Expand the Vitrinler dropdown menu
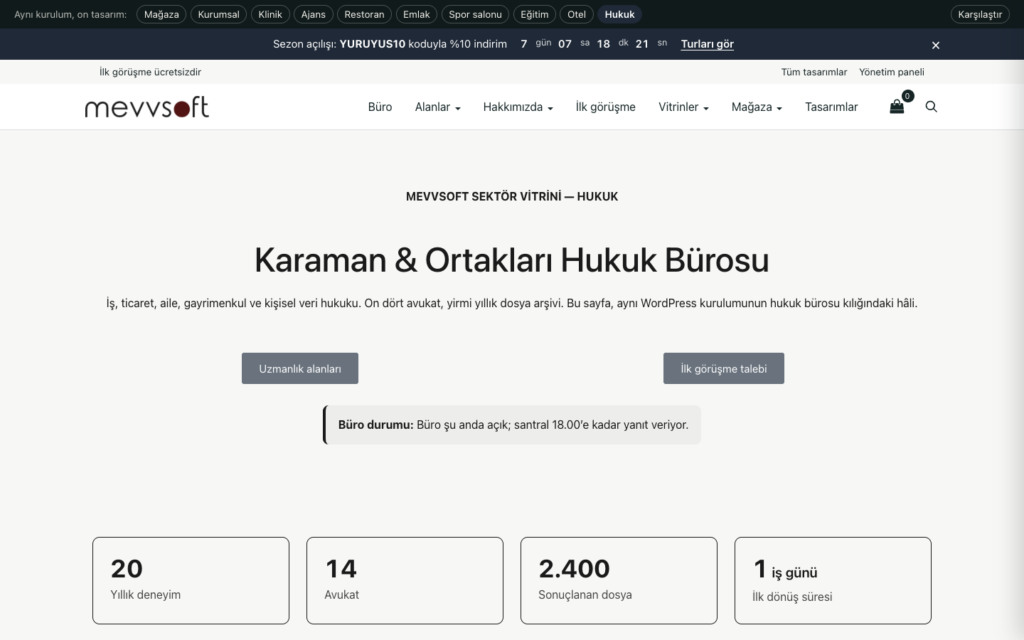 [x=683, y=106]
